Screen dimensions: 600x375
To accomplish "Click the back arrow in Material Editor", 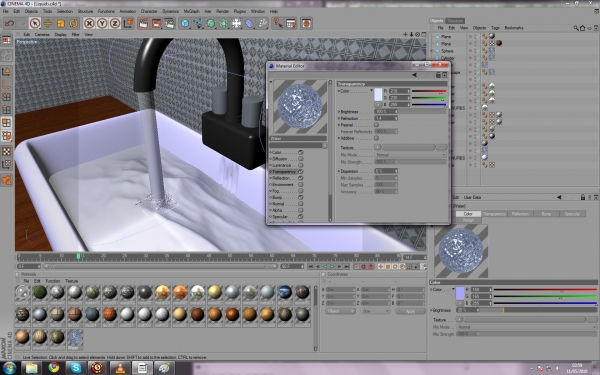I will [415, 75].
